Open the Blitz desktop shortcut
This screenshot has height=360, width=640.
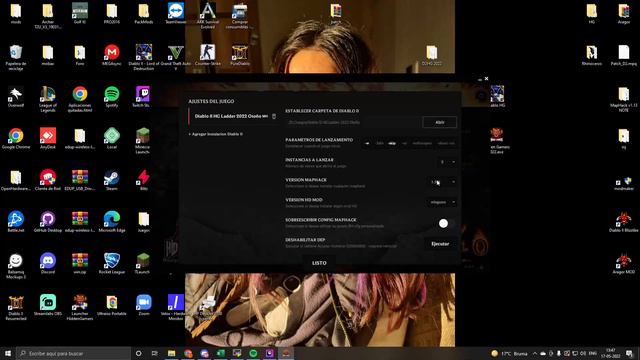coord(144,180)
